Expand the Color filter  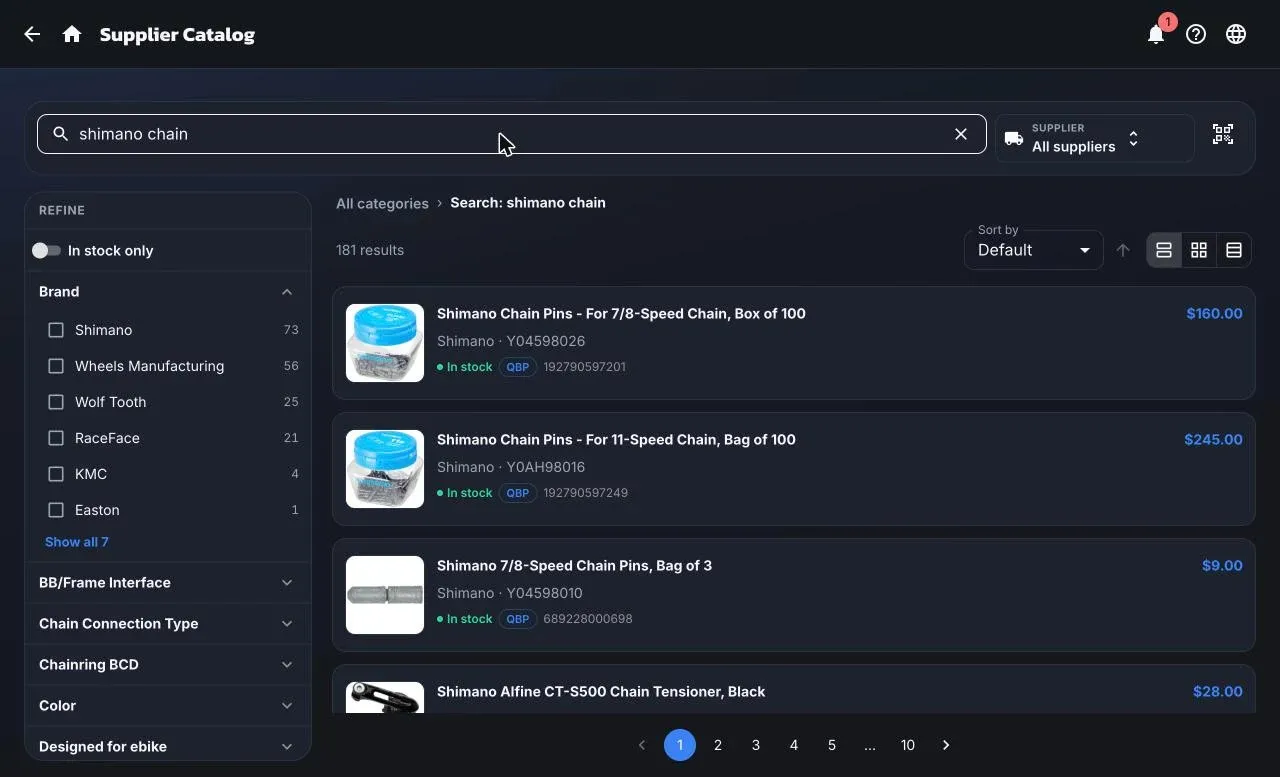tap(168, 706)
